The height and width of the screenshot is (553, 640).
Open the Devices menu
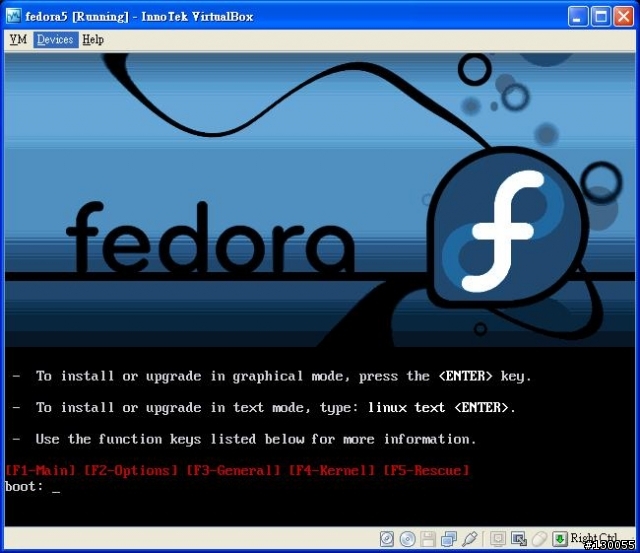click(x=56, y=40)
